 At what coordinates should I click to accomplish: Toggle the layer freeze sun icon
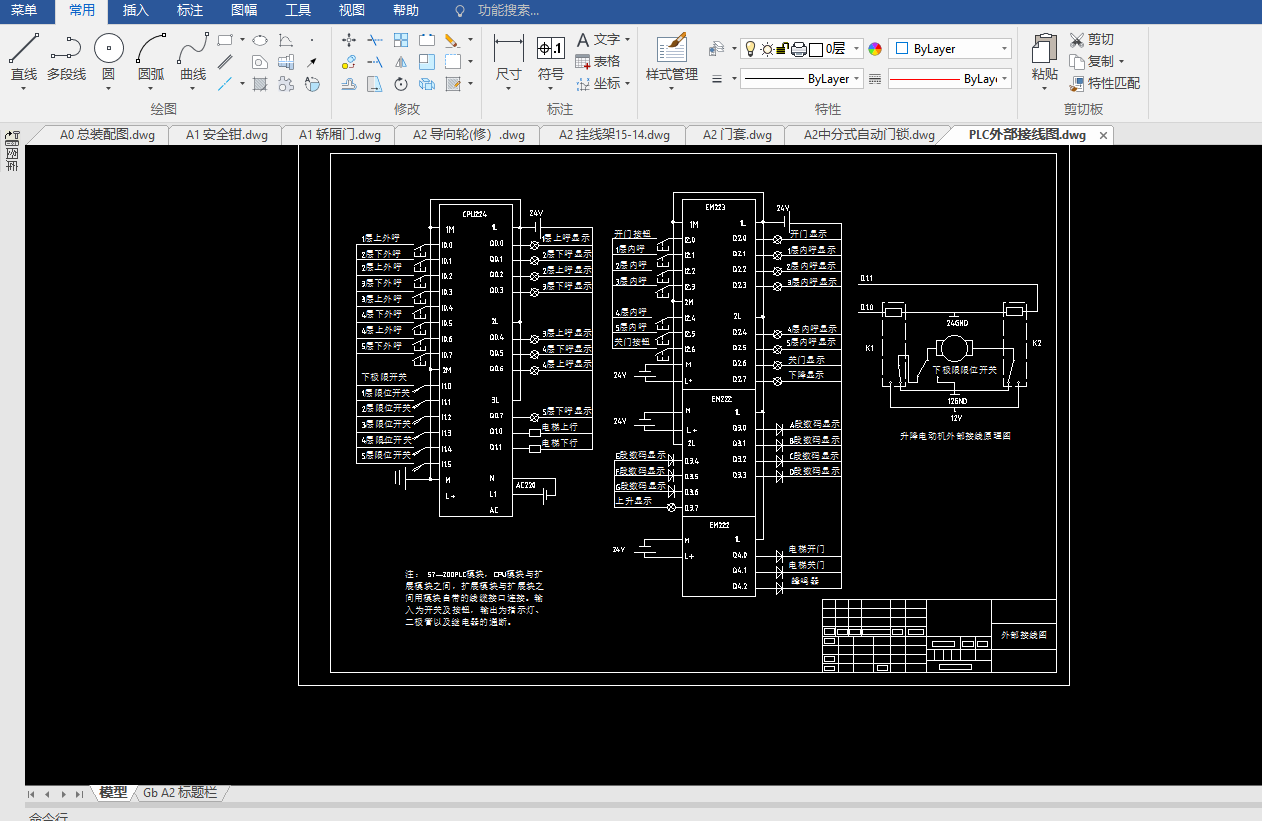pos(767,48)
